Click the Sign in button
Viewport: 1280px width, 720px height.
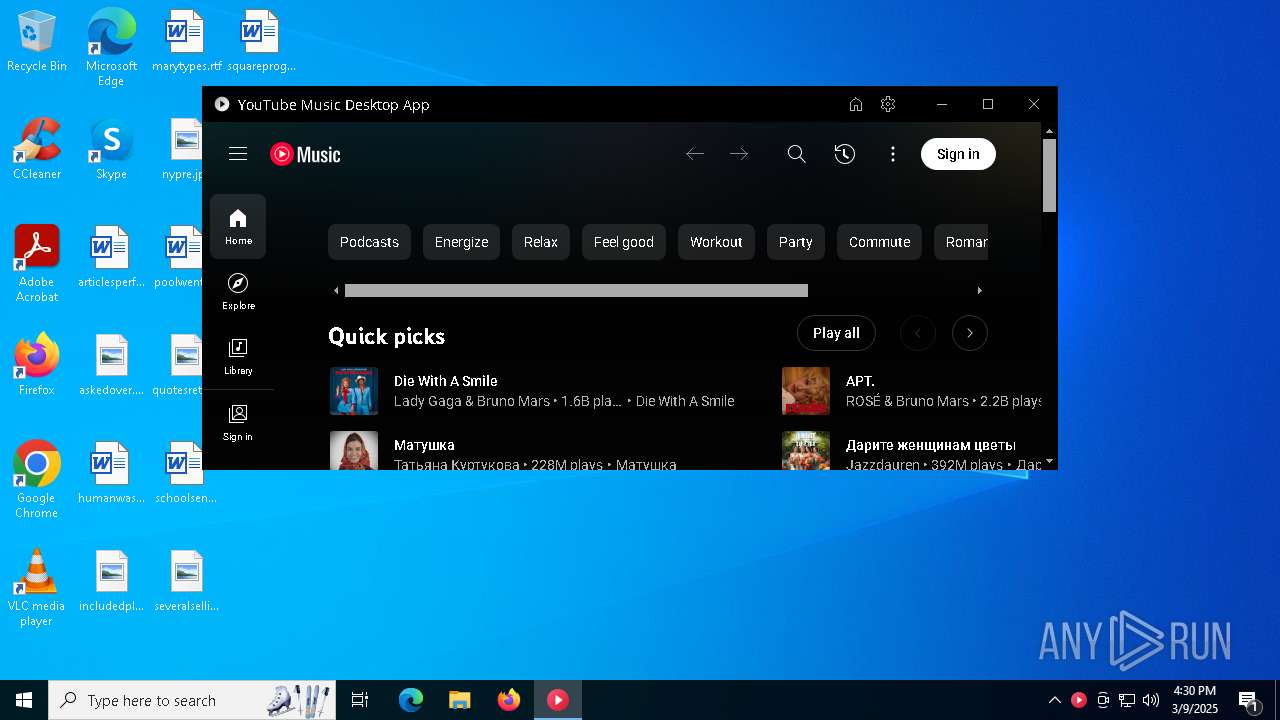point(958,154)
